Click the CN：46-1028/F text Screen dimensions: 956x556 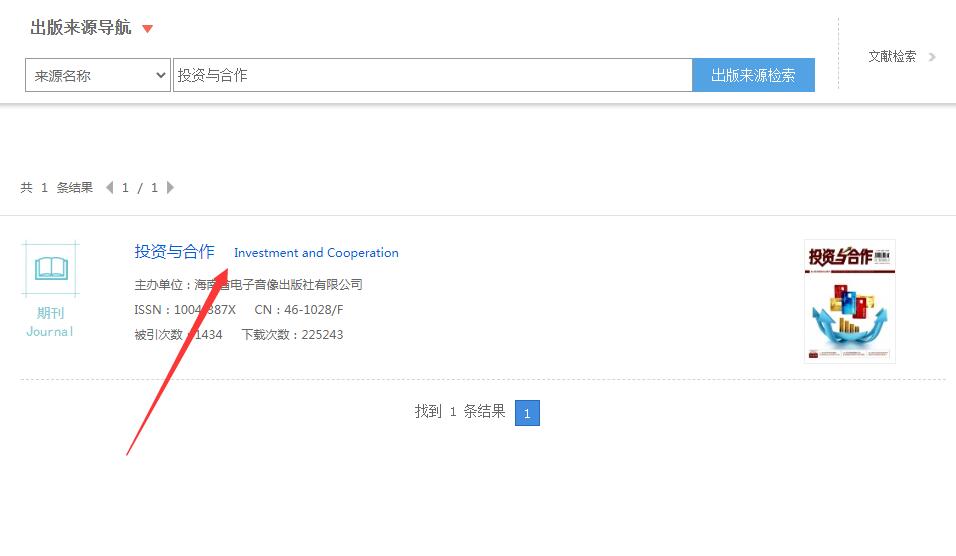(x=299, y=310)
